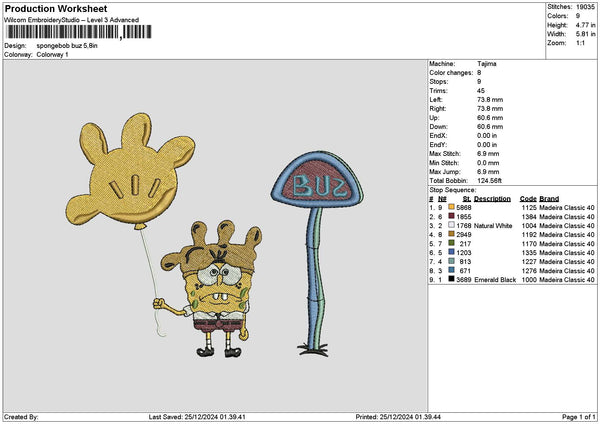Click 'Wilcom EmbroideryStudio – Level 3 Advanced' text
600x424 pixels.
coord(72,20)
